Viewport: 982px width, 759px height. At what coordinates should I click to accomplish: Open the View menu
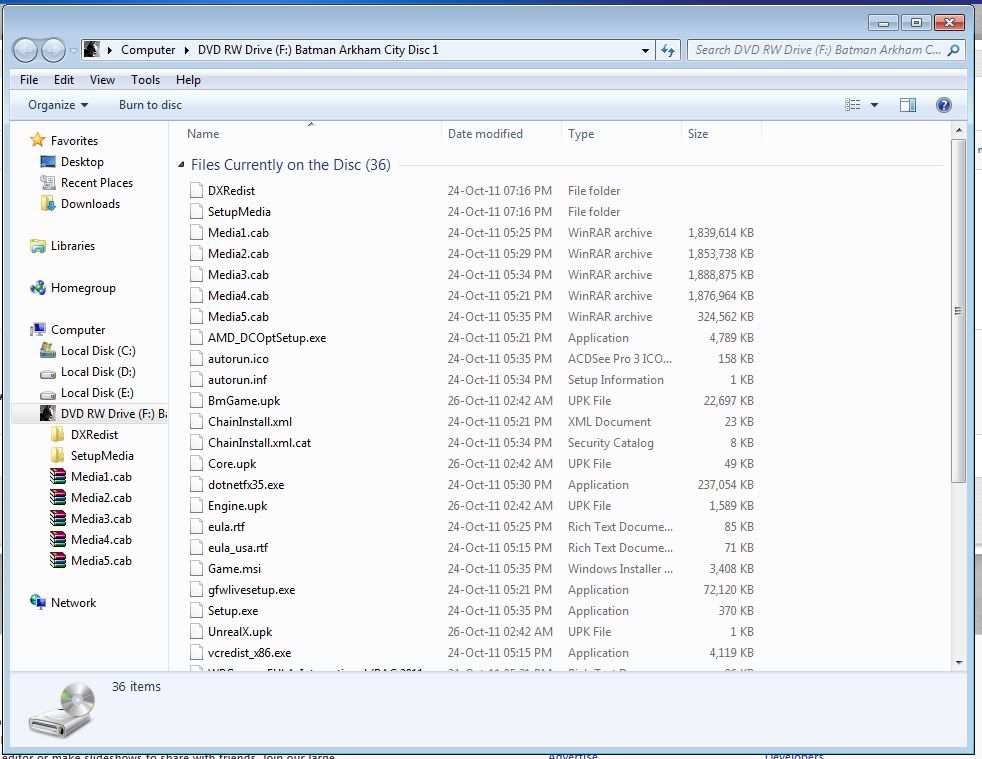(102, 80)
